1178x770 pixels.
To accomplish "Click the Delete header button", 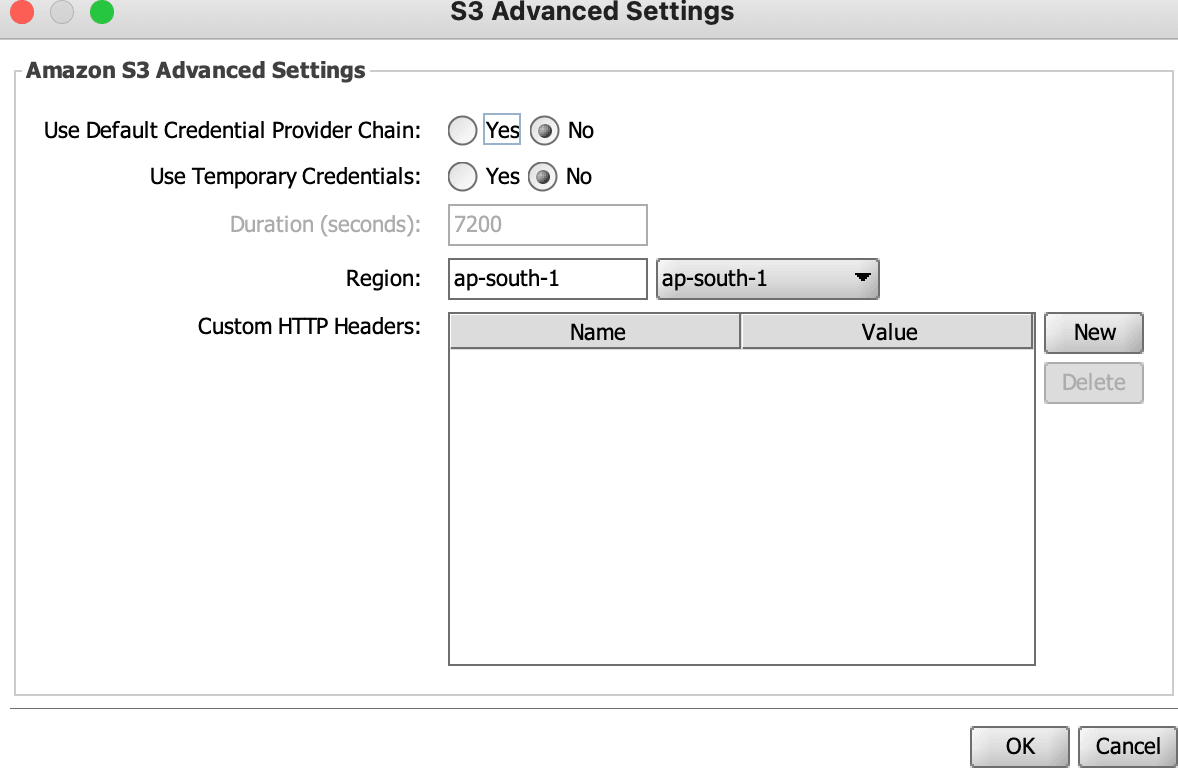I will pyautogui.click(x=1094, y=382).
